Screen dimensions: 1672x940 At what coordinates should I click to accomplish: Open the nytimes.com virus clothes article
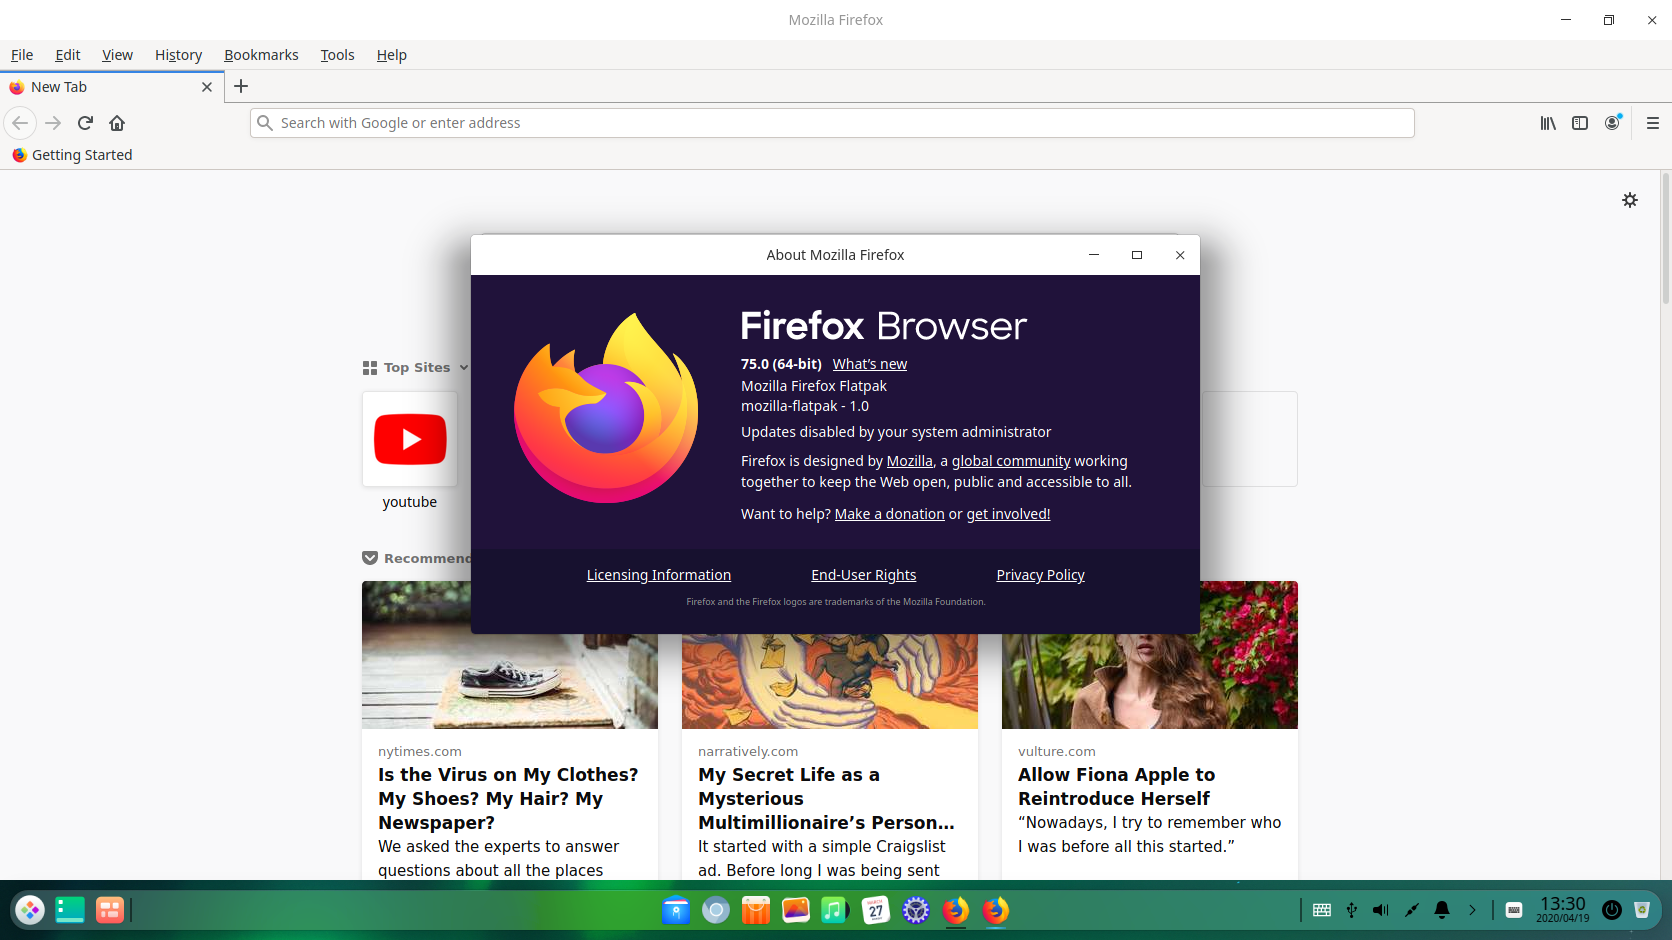pyautogui.click(x=509, y=799)
